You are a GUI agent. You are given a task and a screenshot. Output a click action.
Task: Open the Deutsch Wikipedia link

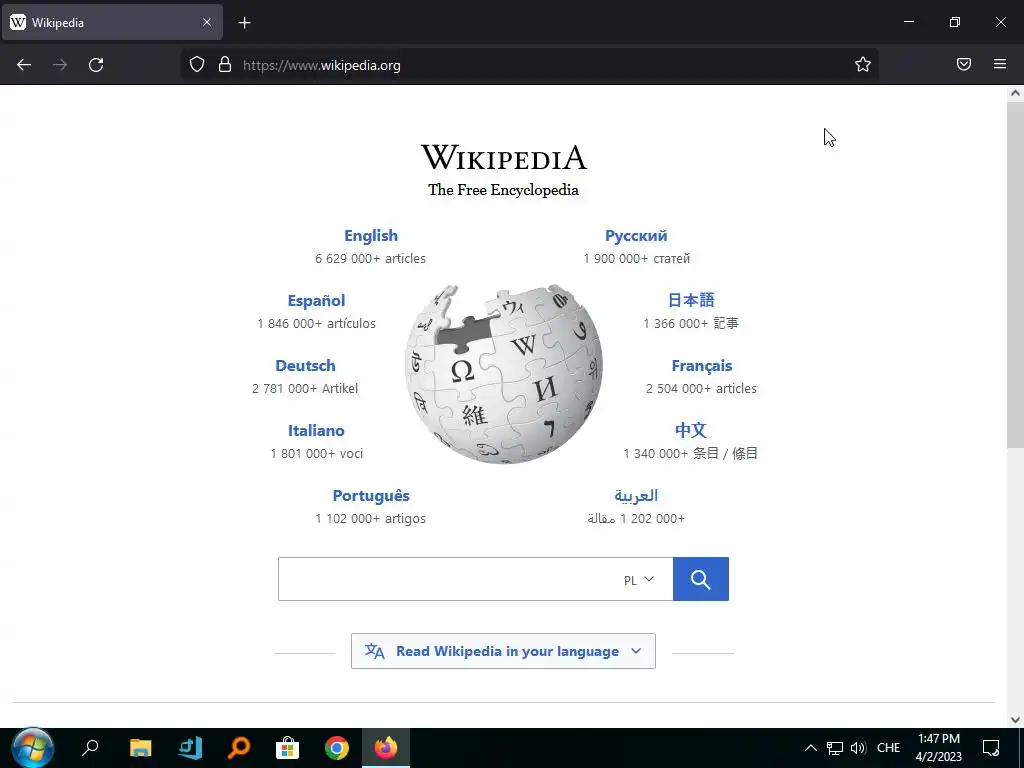pos(305,366)
